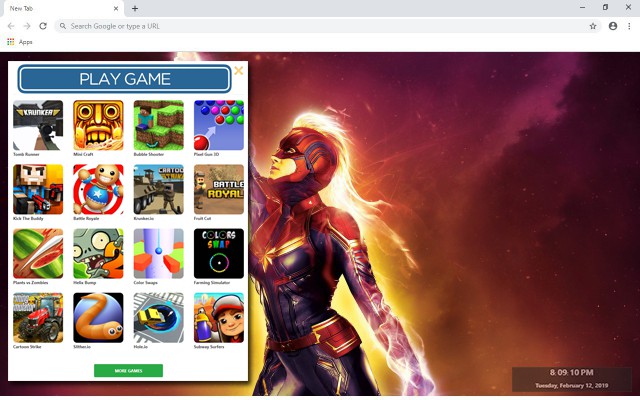Open the Chrome profile avatar icon
The image size is (640, 400).
click(613, 26)
